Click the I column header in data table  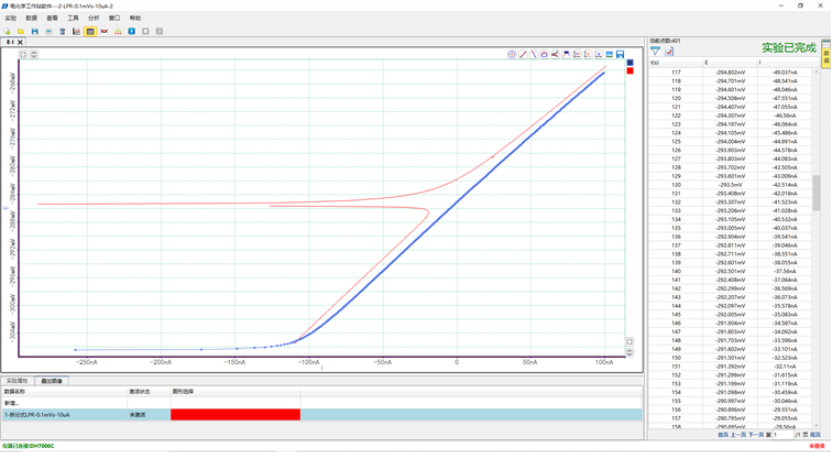point(784,63)
